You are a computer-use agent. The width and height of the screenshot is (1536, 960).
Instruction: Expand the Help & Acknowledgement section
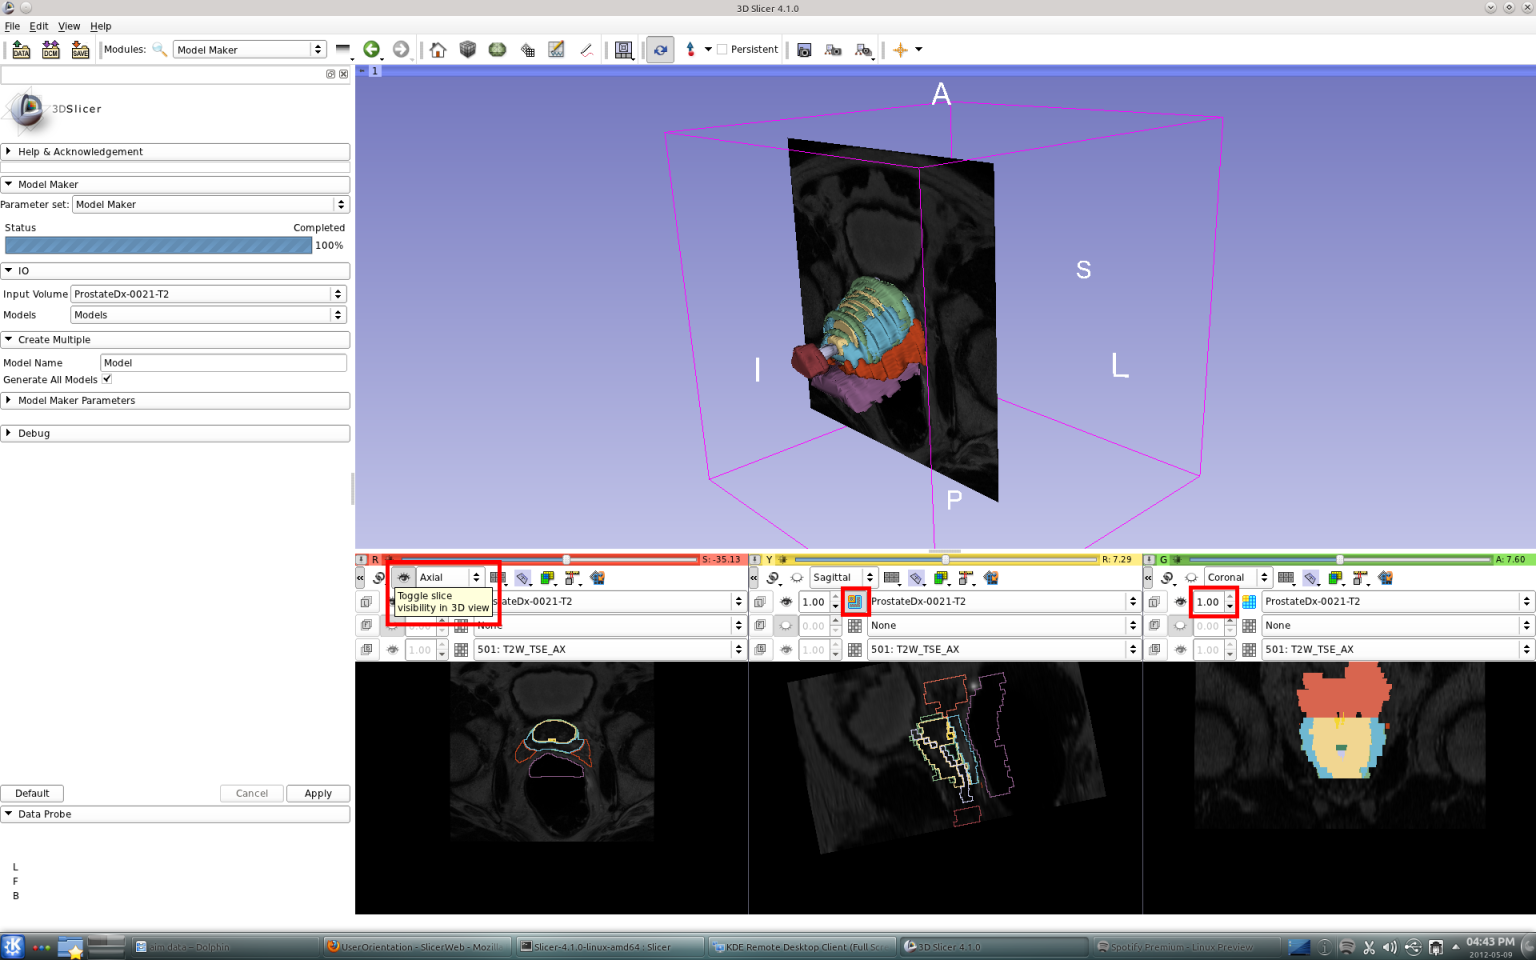(x=175, y=152)
